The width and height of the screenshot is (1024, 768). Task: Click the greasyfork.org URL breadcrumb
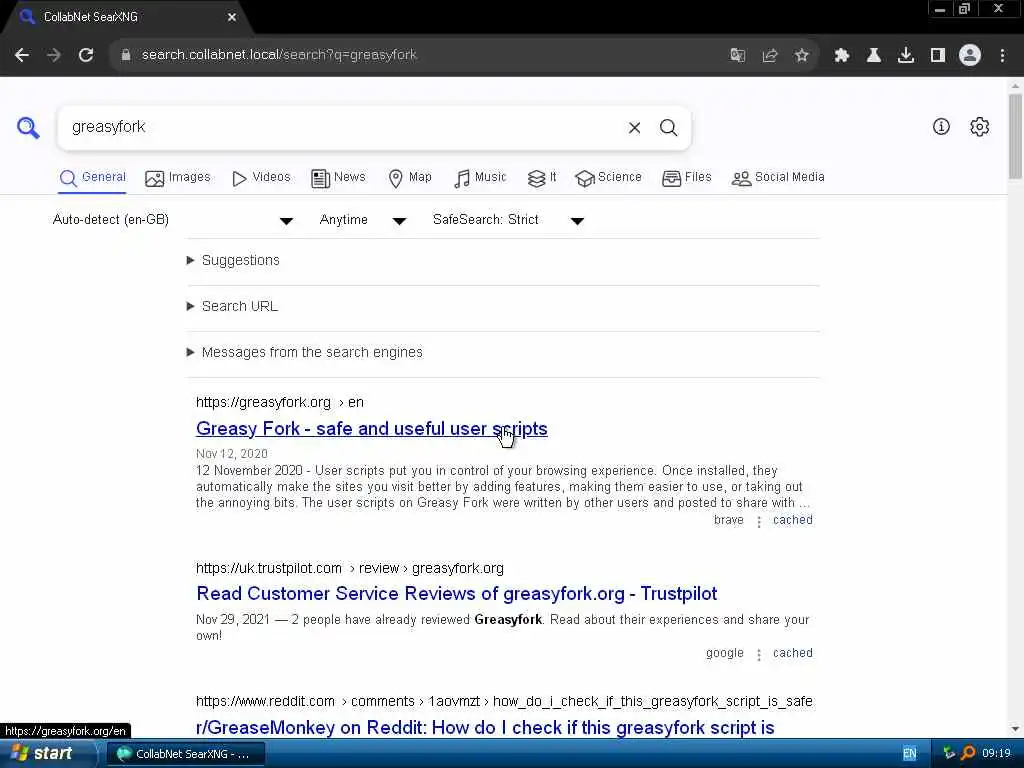click(280, 402)
